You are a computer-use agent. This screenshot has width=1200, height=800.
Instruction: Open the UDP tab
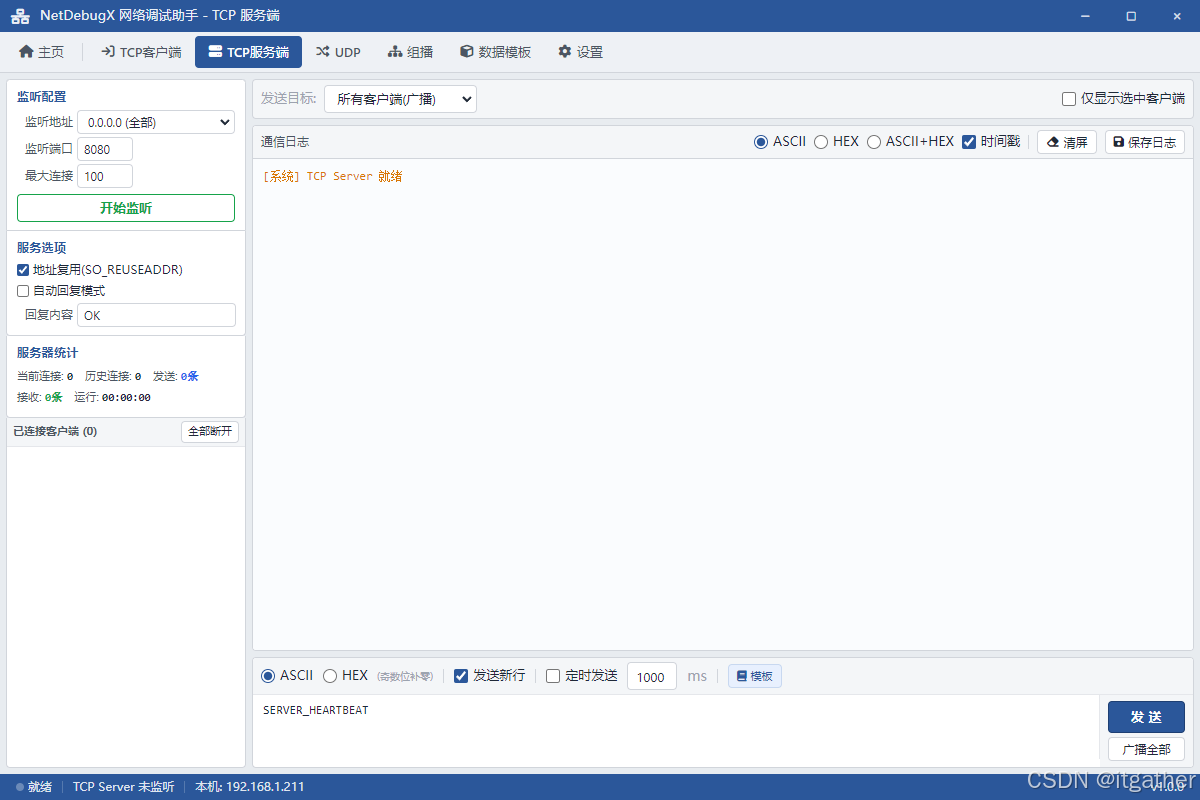pyautogui.click(x=338, y=52)
